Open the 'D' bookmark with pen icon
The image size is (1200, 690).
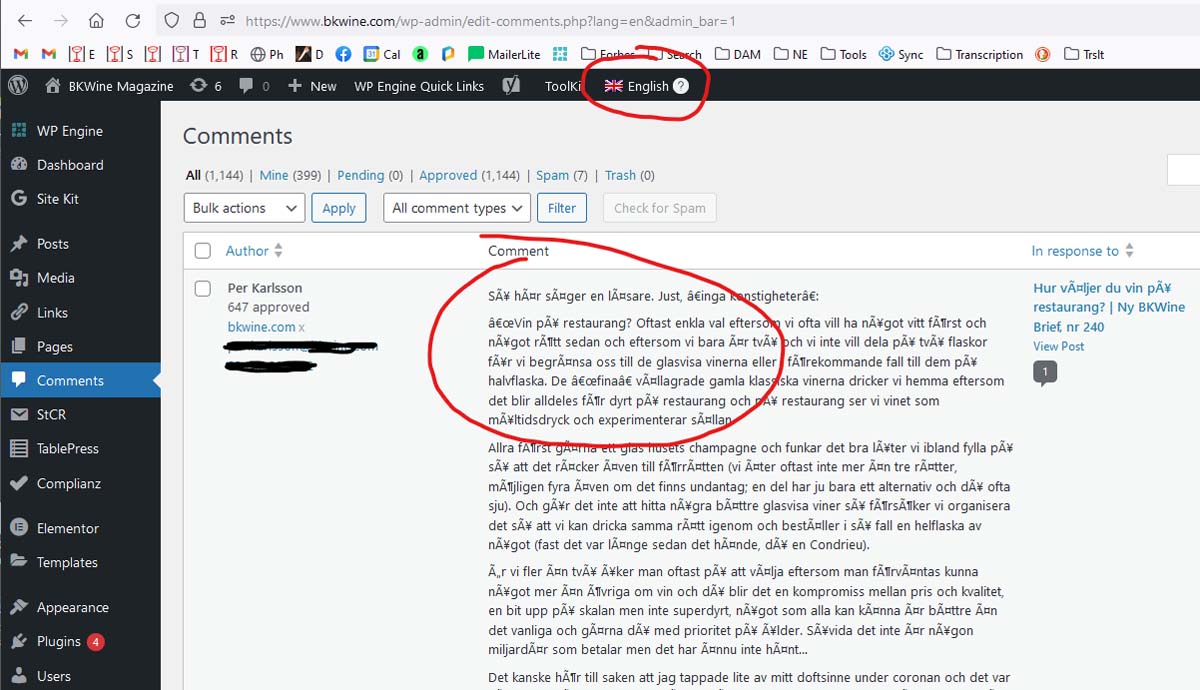(x=309, y=54)
